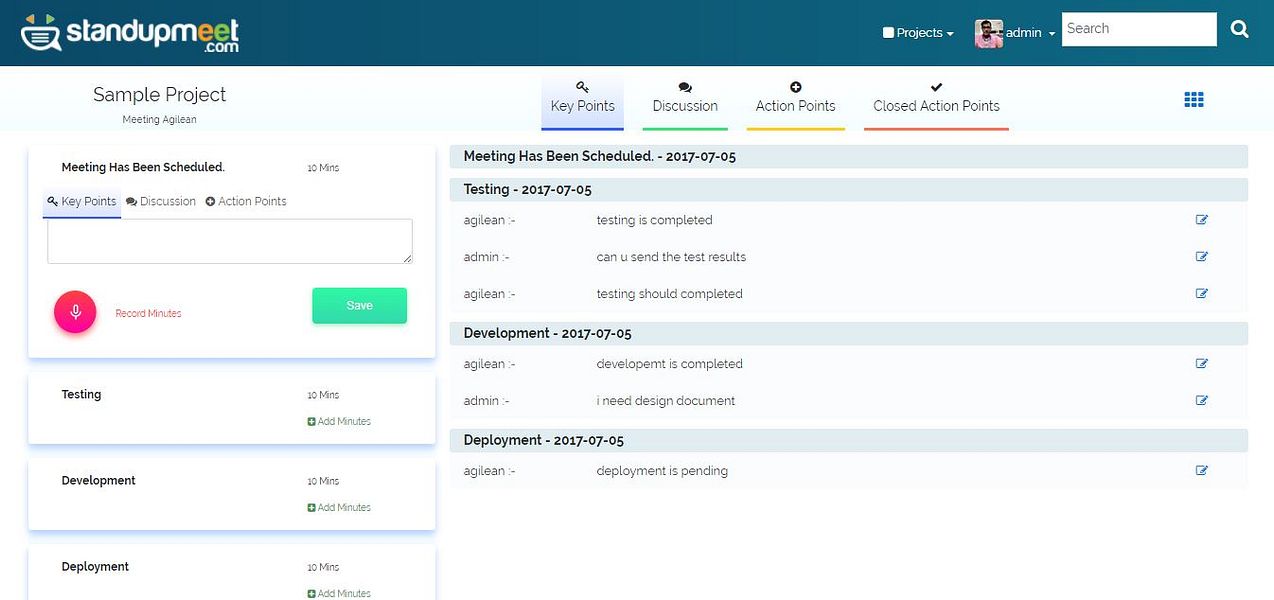The height and width of the screenshot is (600, 1274).
Task: Click 'Meeting Has Been Scheduled. - 2017-07-05' header
Action: point(849,157)
